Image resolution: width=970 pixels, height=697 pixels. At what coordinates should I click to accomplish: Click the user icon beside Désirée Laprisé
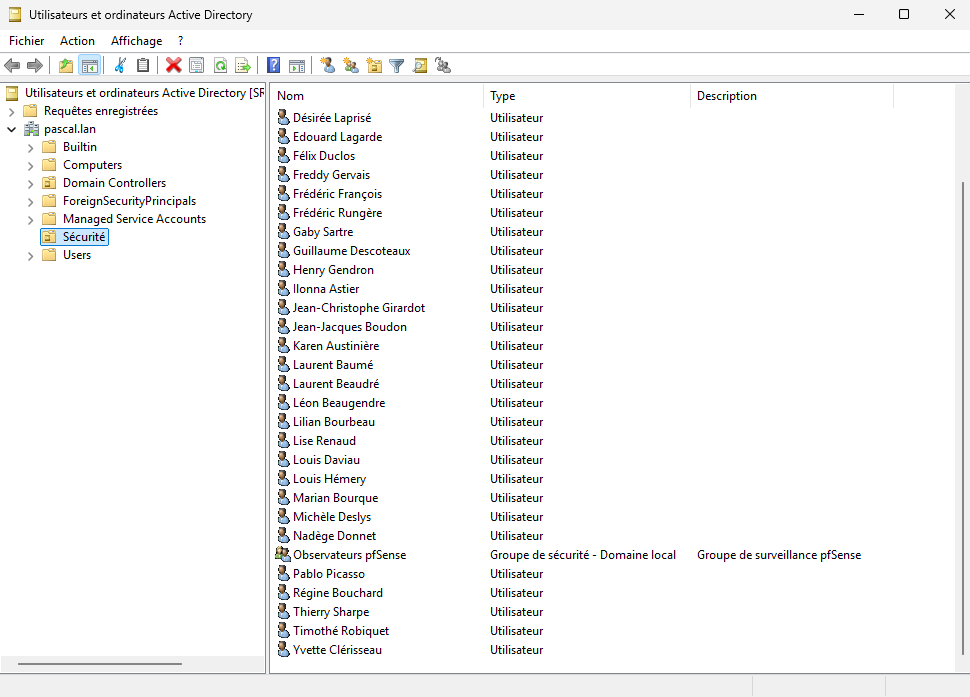283,117
